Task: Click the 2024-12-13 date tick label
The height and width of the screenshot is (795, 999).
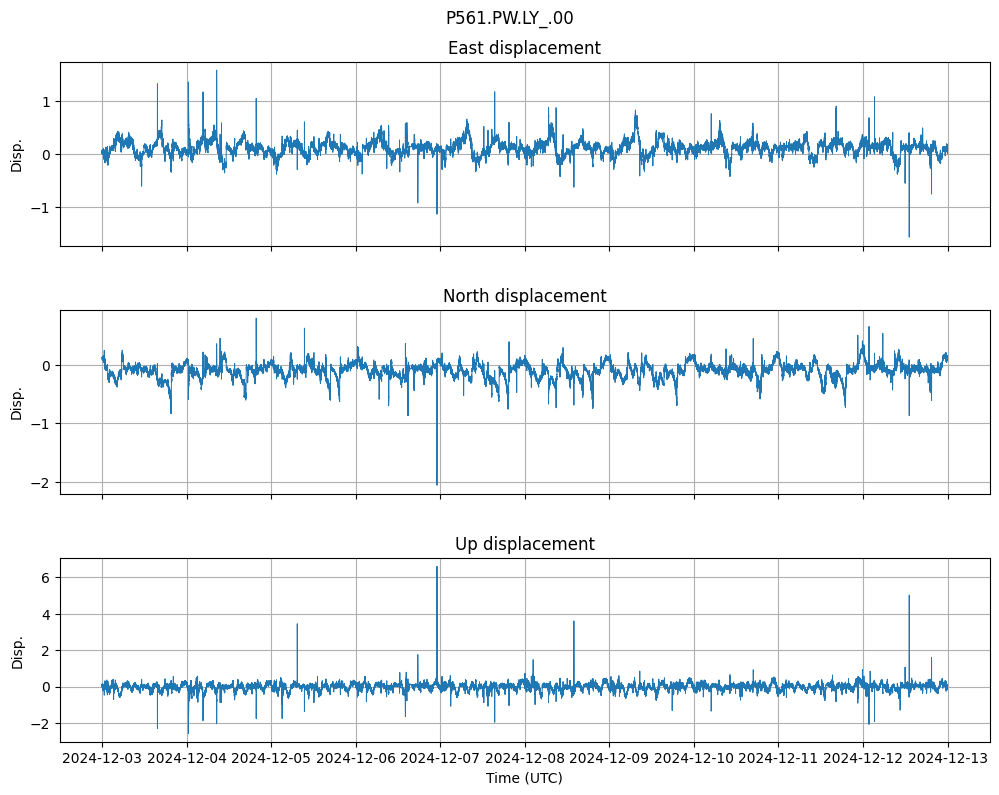Action: click(948, 759)
